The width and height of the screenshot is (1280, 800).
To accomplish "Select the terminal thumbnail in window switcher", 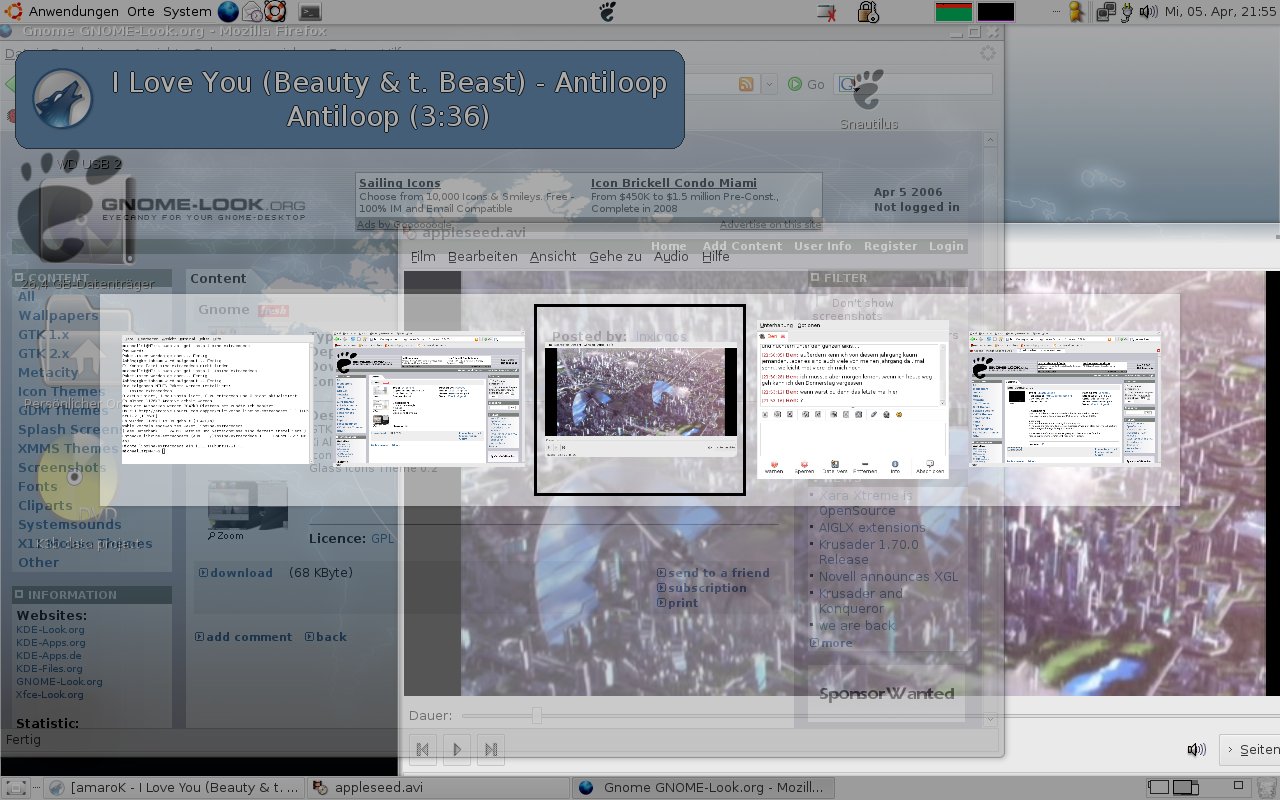I will 216,399.
